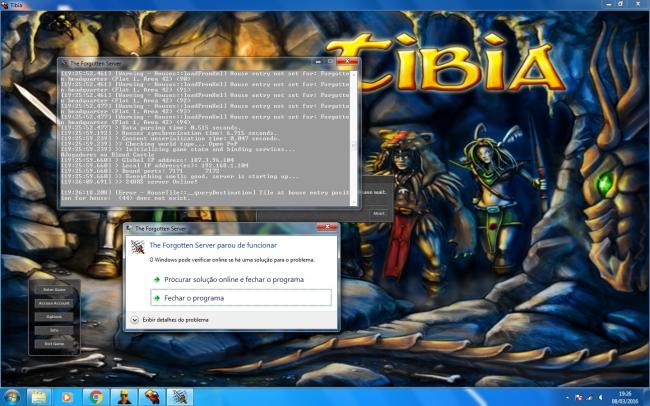Click the yellow-helmet character taskbar icon

click(x=124, y=397)
